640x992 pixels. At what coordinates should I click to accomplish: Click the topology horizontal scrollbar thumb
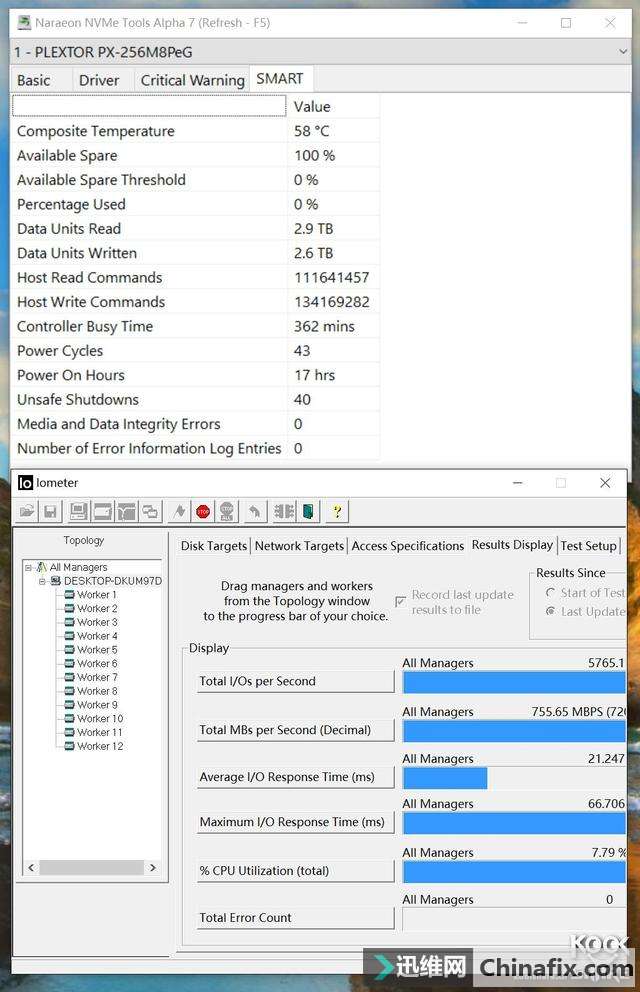[92, 867]
